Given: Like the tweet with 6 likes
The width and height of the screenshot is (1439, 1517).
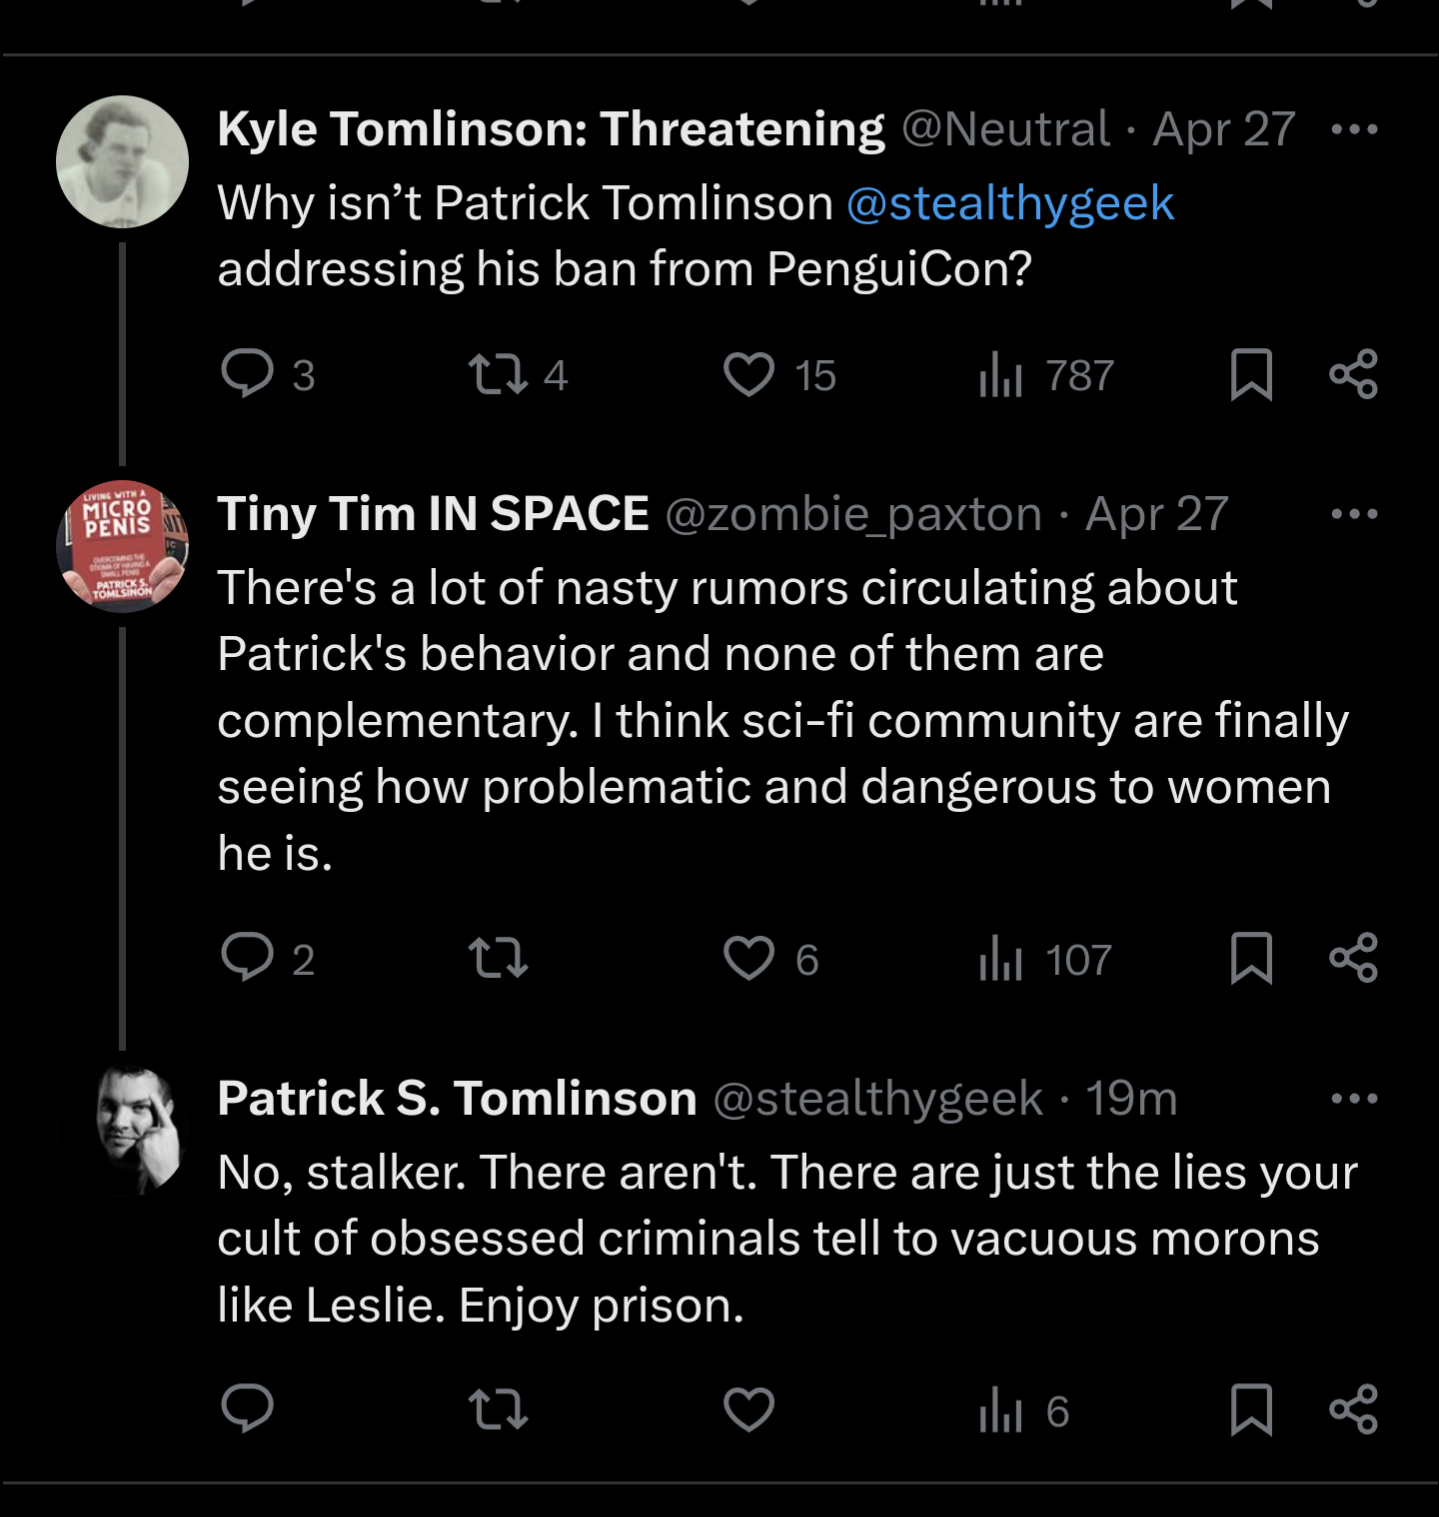Looking at the screenshot, I should [x=749, y=958].
